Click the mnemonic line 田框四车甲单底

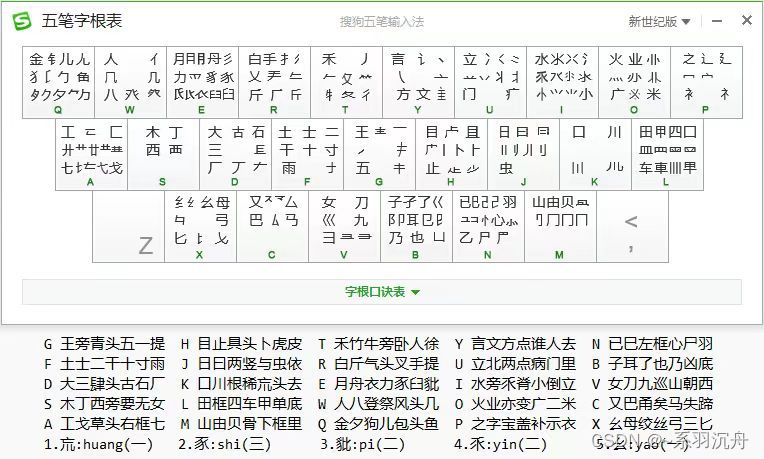click(249, 404)
